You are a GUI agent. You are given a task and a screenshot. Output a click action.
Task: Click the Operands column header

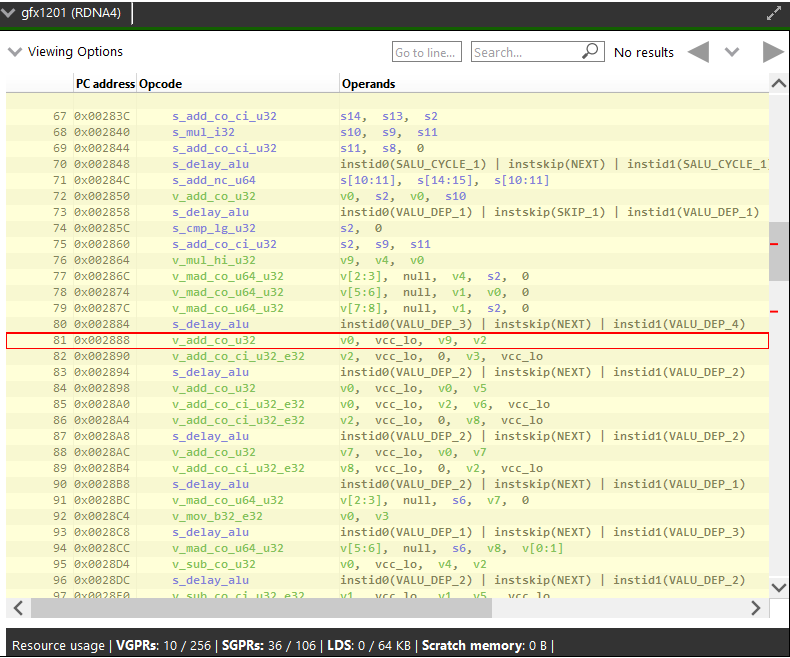(368, 84)
